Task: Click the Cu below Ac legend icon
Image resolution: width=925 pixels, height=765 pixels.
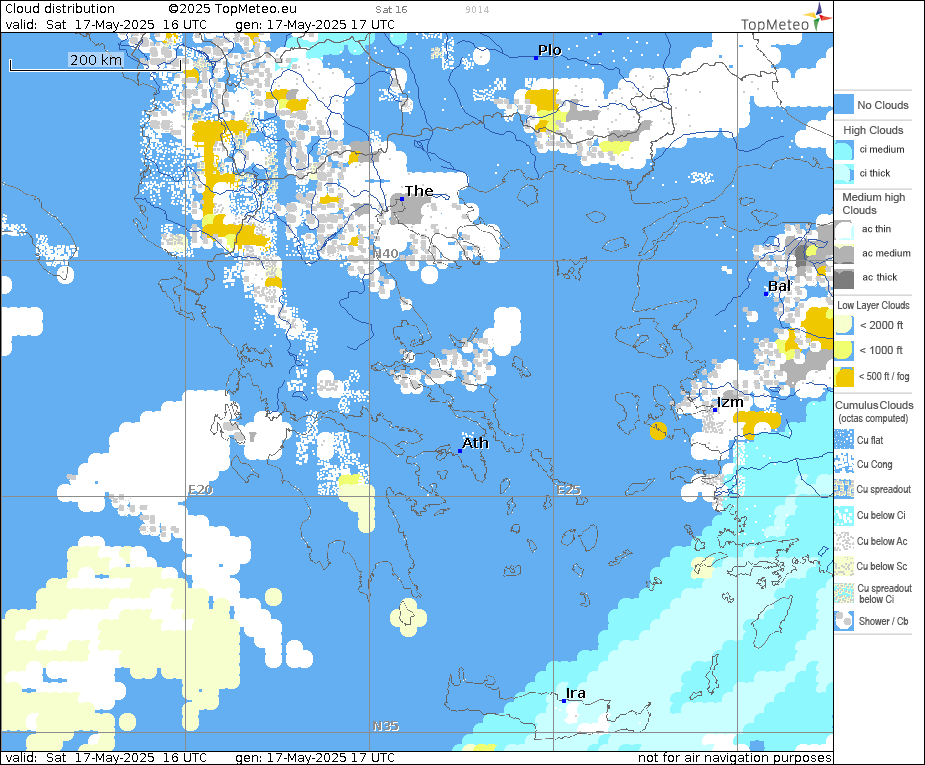Action: pyautogui.click(x=844, y=541)
